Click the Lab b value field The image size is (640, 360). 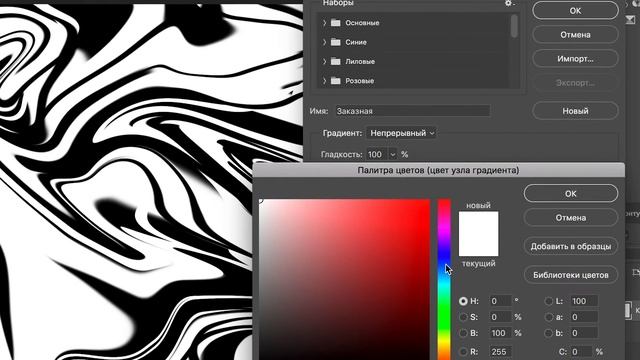[584, 333]
